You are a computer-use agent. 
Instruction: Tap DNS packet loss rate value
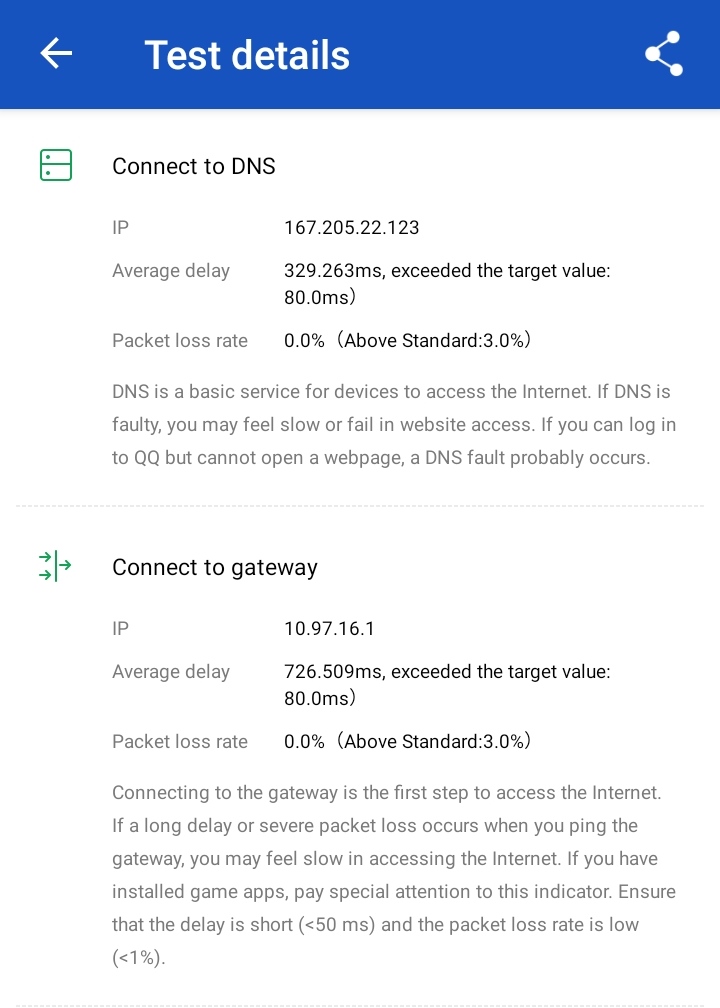(x=407, y=341)
